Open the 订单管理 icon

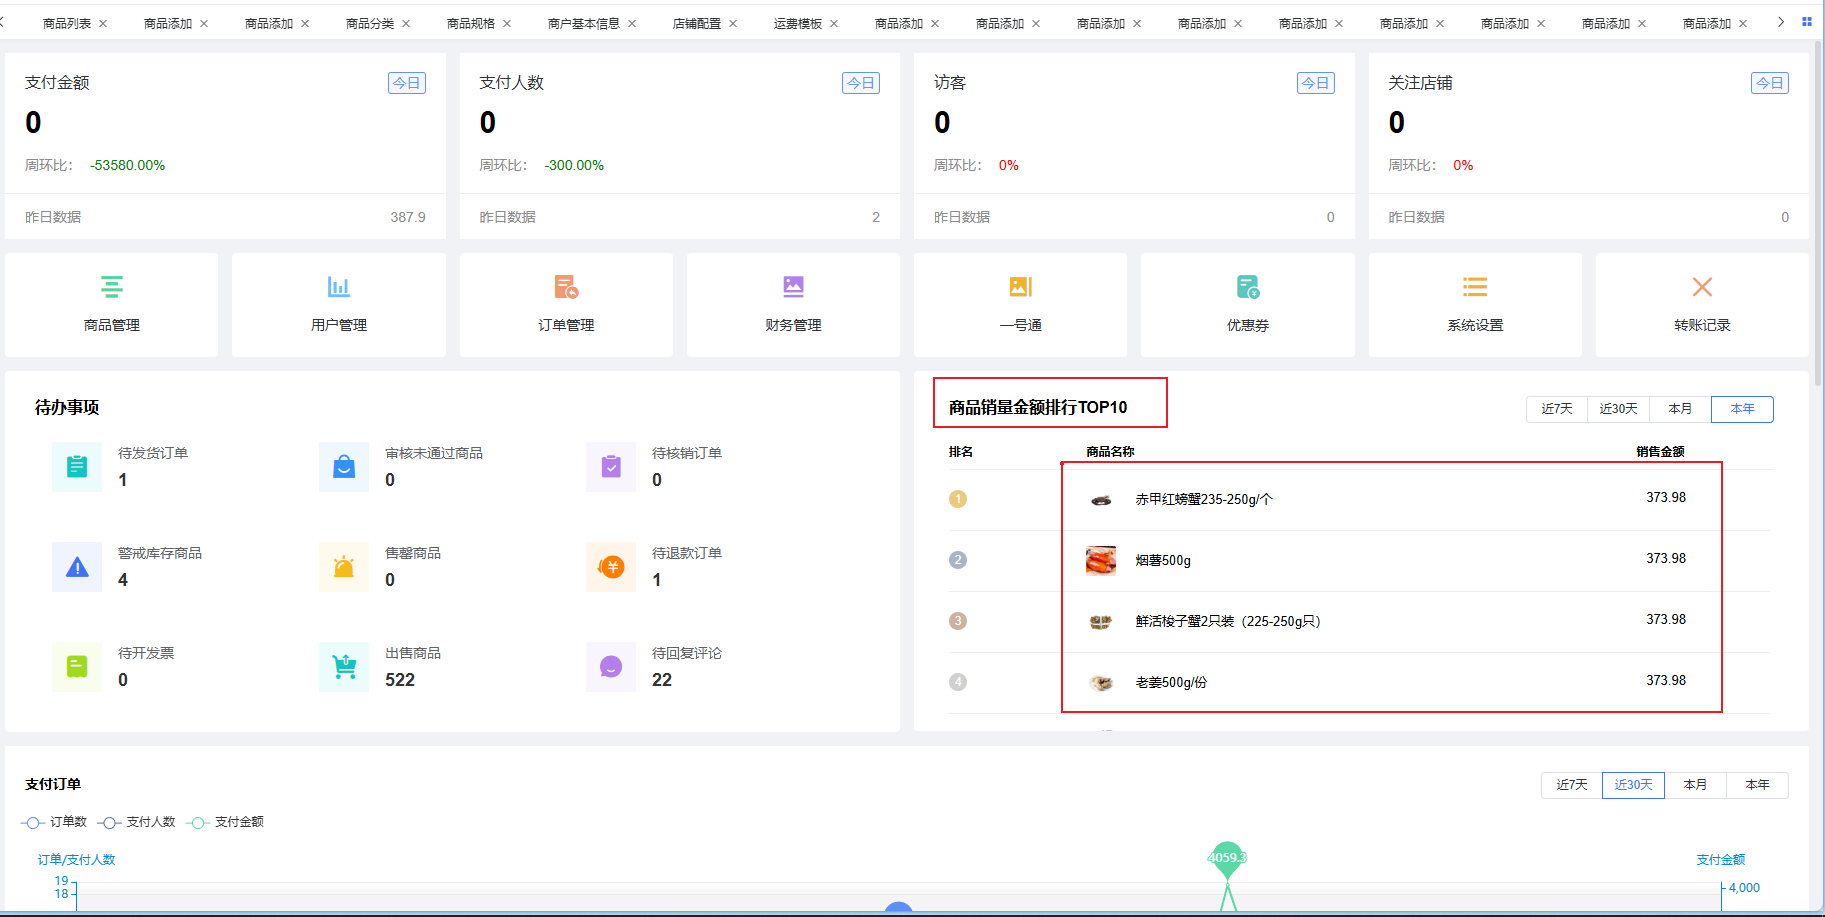pos(566,288)
